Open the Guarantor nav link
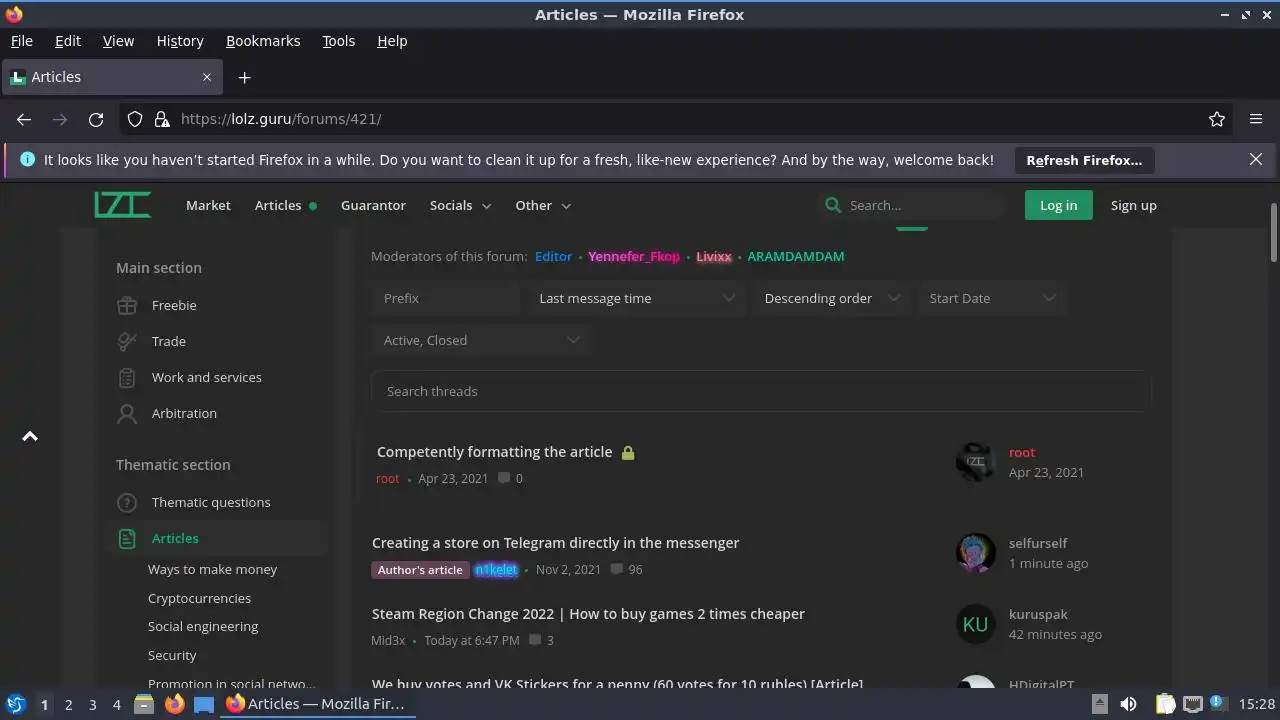 pyautogui.click(x=373, y=205)
